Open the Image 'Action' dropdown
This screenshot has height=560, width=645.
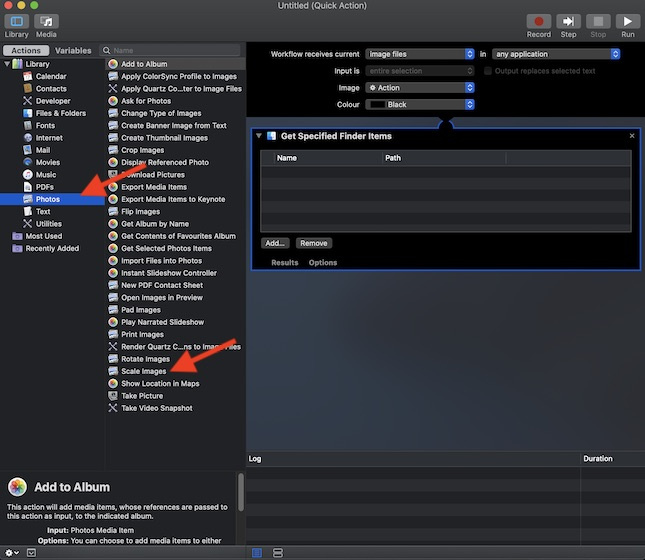419,88
